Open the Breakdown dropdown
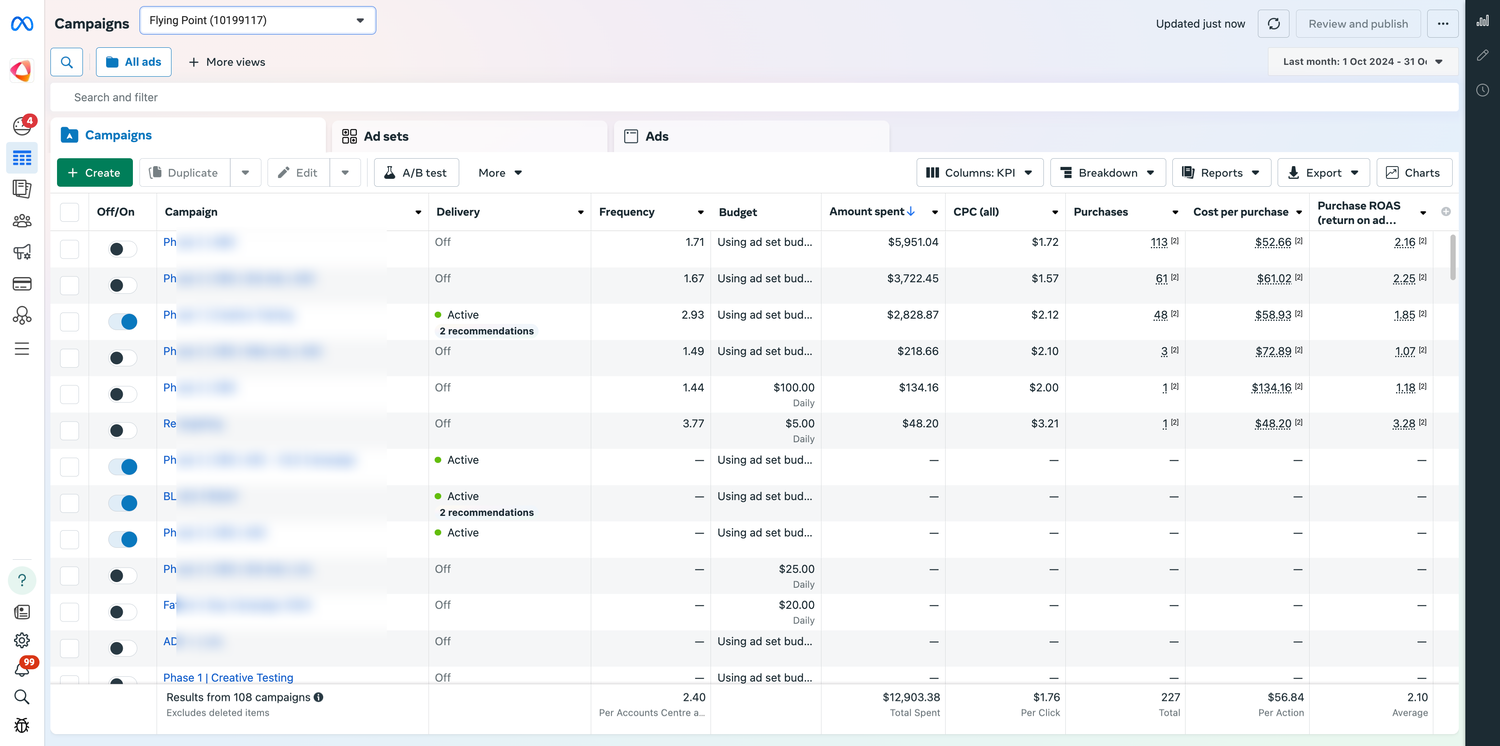The height and width of the screenshot is (746, 1500). (1108, 173)
